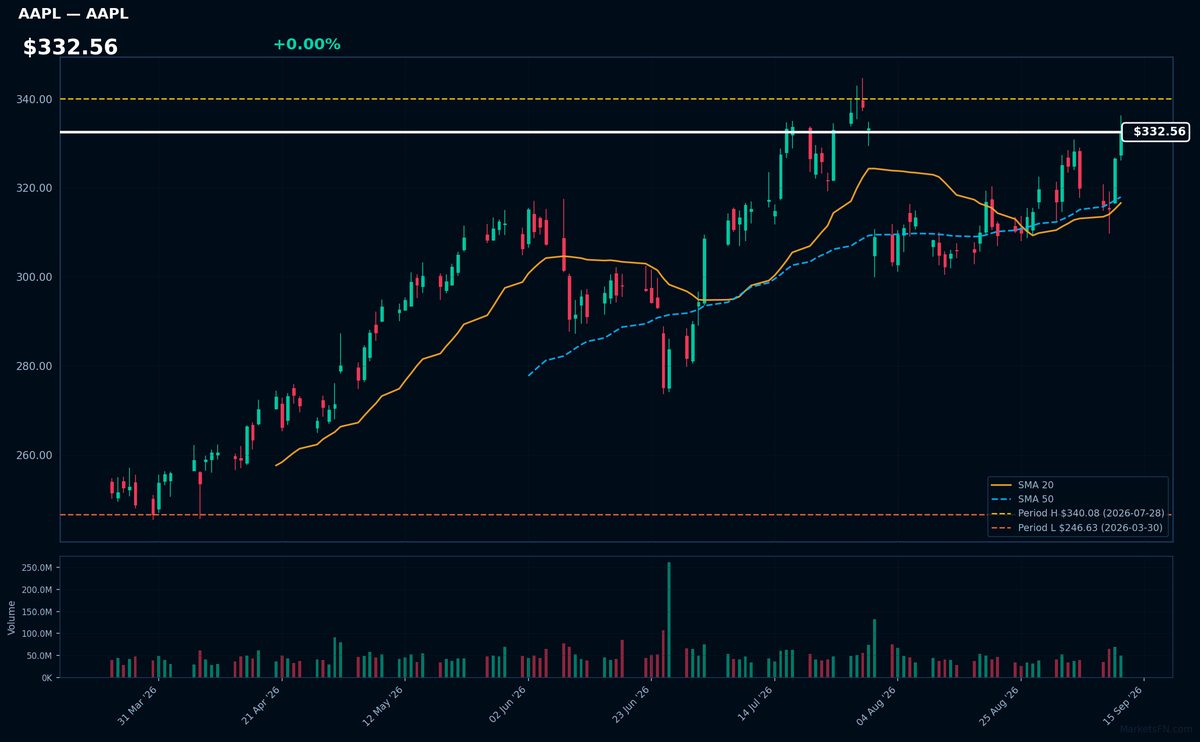
Task: Click the AAPL — AAPL chart title
Action: (73, 14)
